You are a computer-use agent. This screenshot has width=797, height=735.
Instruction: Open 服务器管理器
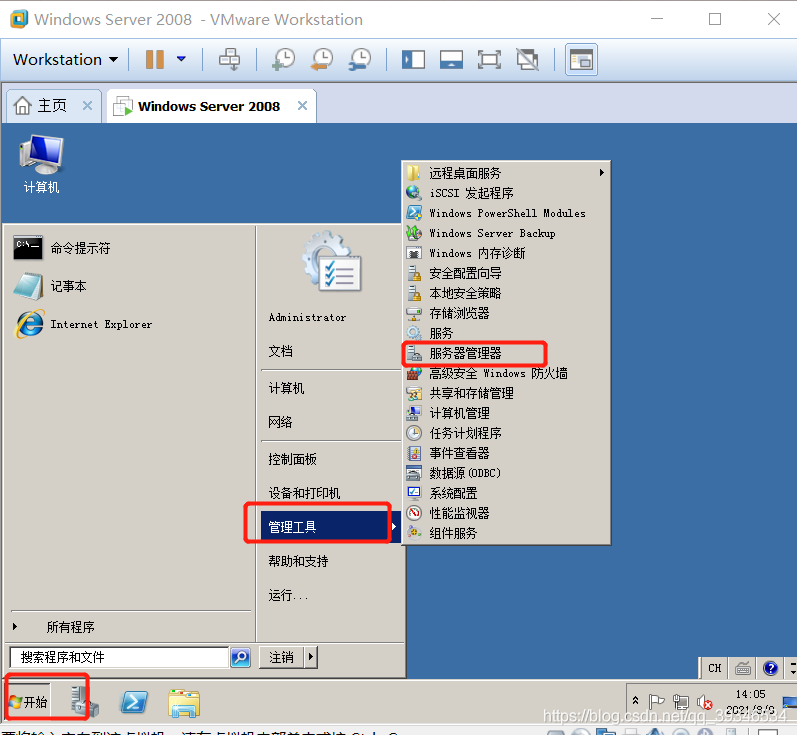[506, 353]
